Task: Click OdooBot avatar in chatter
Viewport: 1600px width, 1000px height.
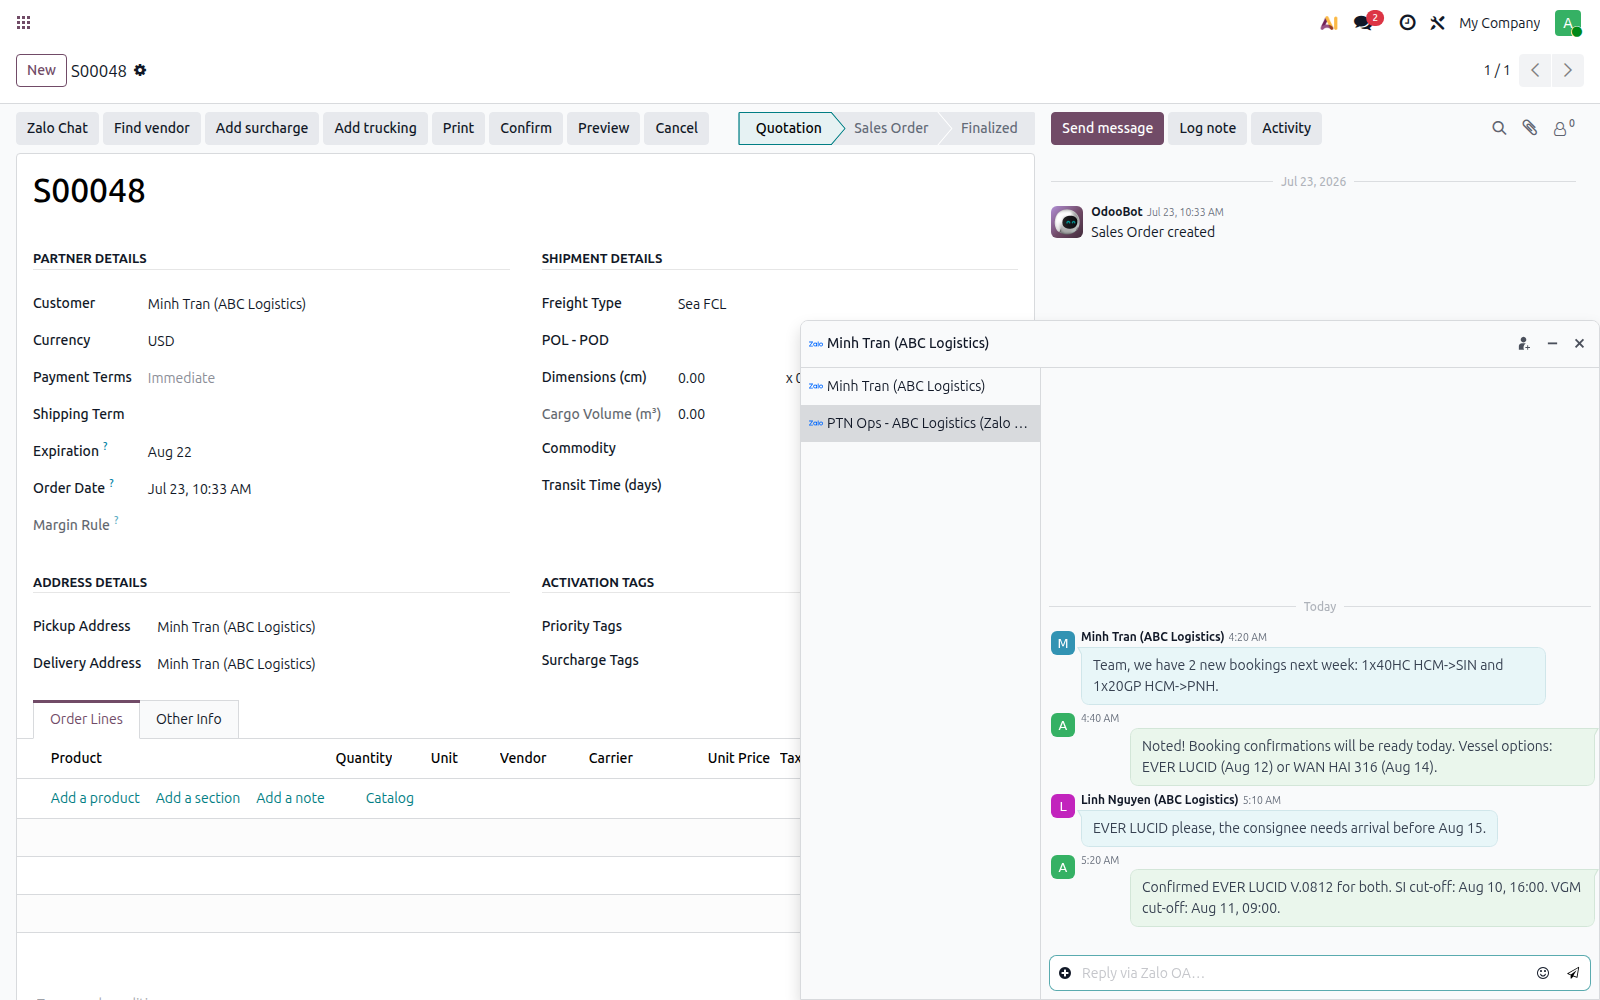Action: click(x=1067, y=222)
